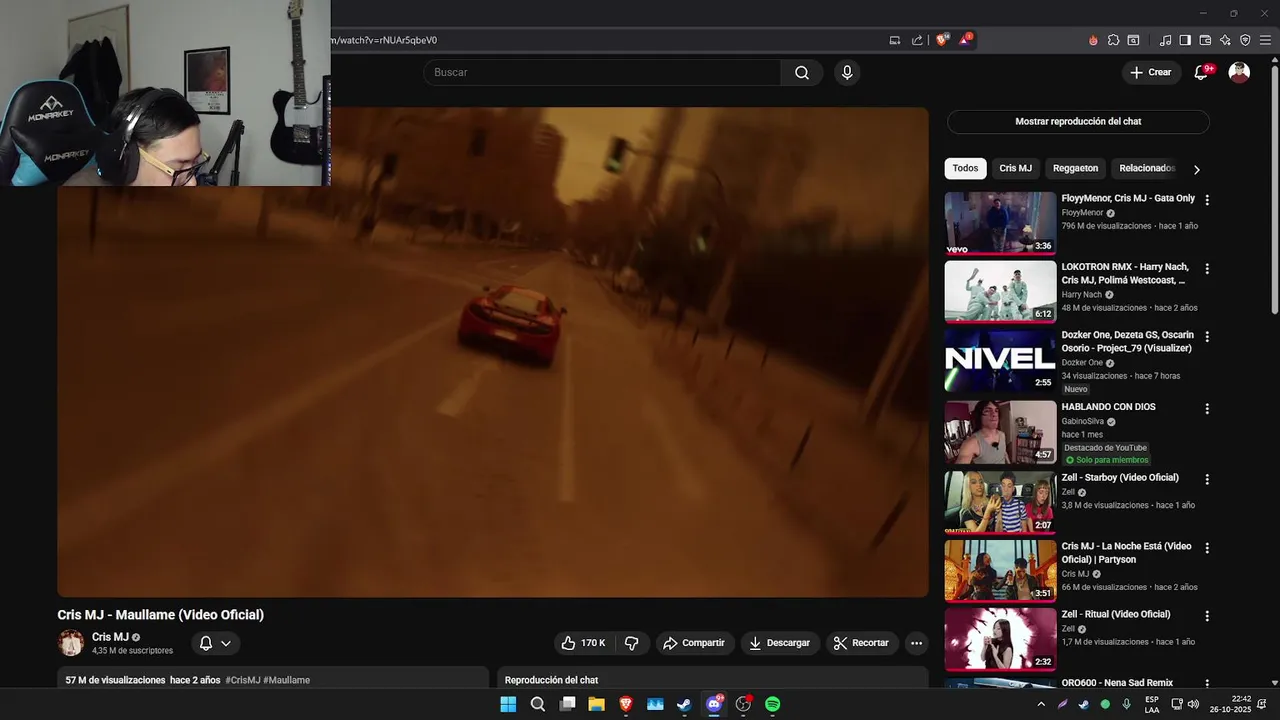Click Brave Shields lion icon in address bar
Image resolution: width=1280 pixels, height=720 pixels.
click(x=941, y=40)
